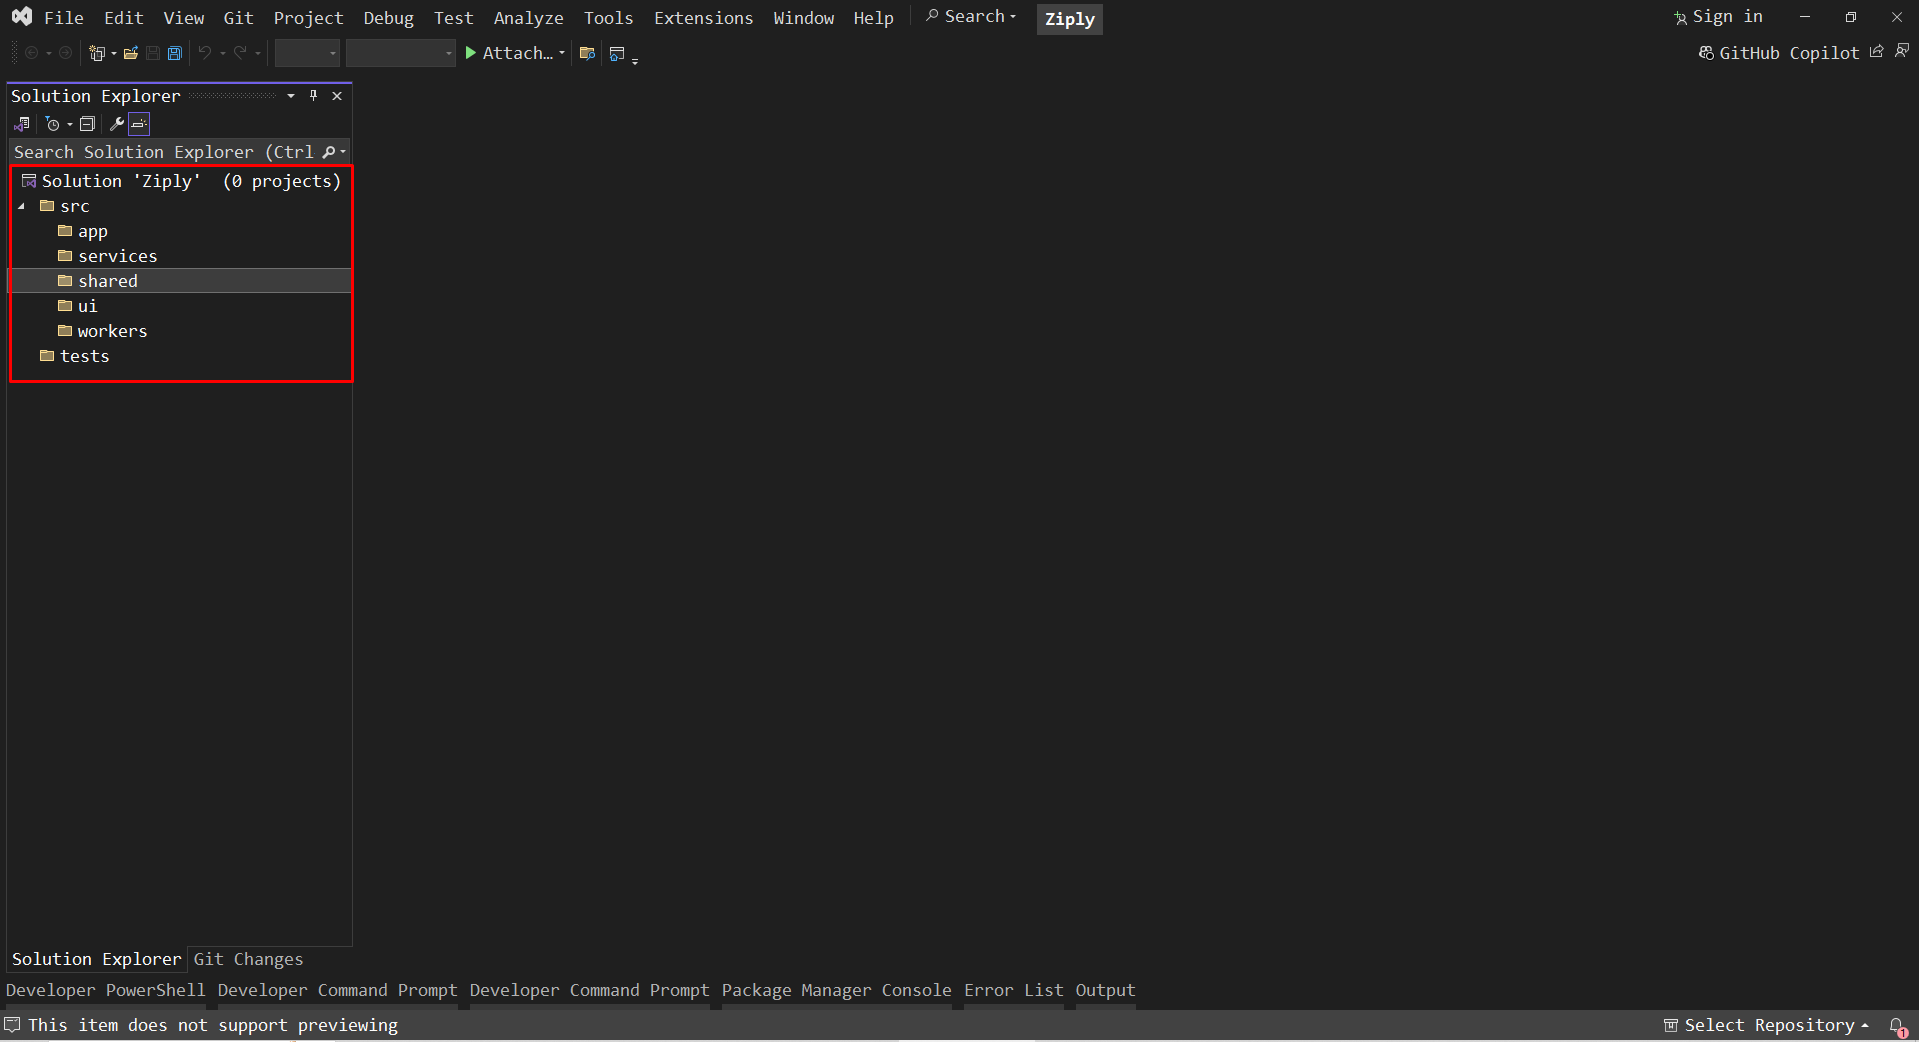Viewport: 1919px width, 1042px height.
Task: Toggle Solution Explorer auto-hide pin
Action: click(313, 96)
